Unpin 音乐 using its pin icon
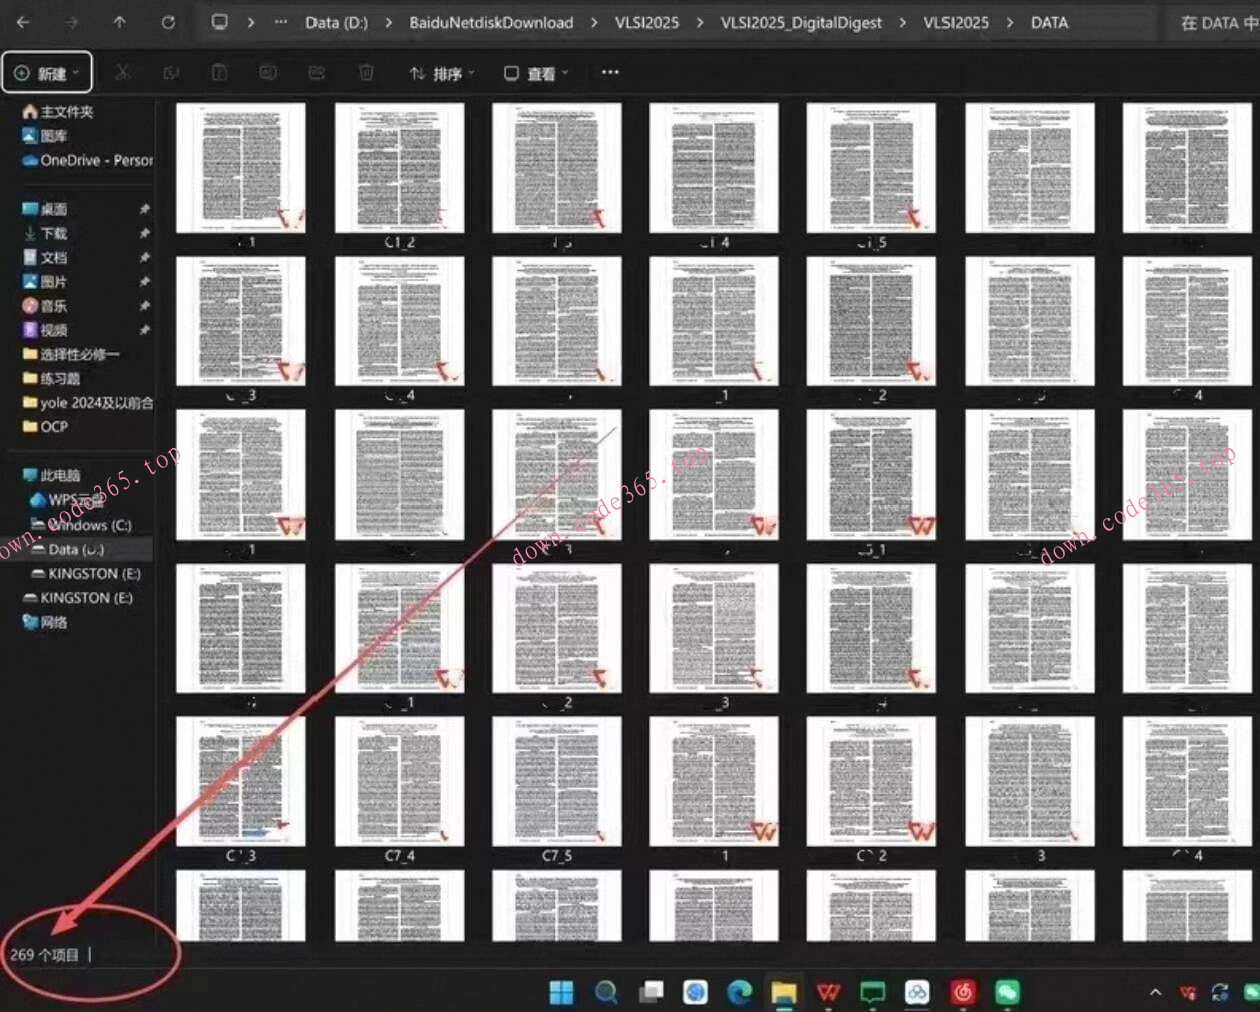 [144, 306]
